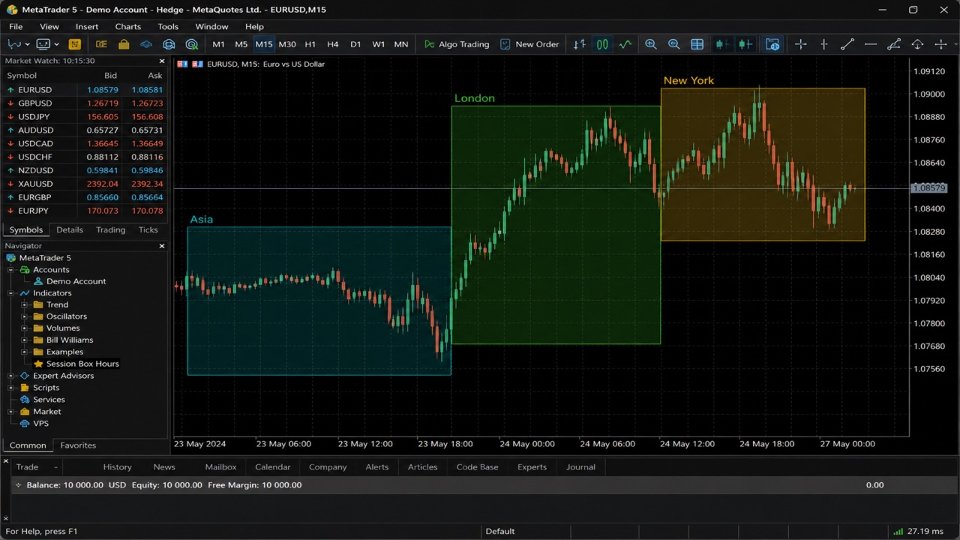Image resolution: width=960 pixels, height=540 pixels.
Task: Switch timeframe to D1
Action: (x=356, y=44)
